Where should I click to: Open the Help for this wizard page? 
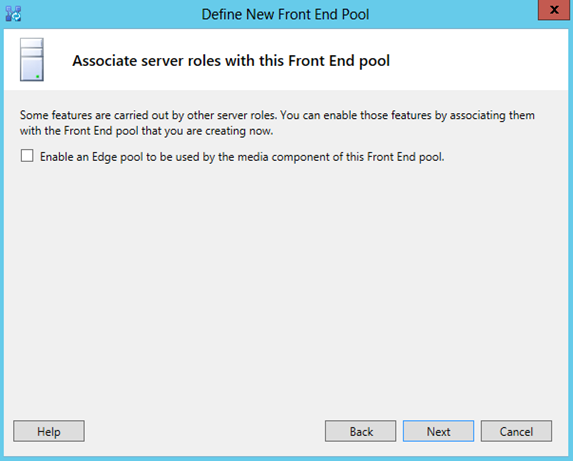coord(49,431)
